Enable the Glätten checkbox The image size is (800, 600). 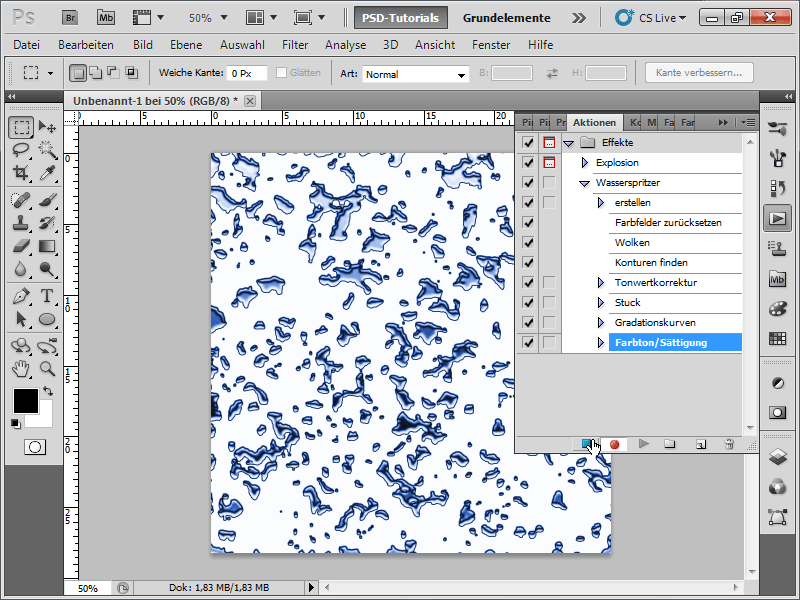pyautogui.click(x=281, y=73)
